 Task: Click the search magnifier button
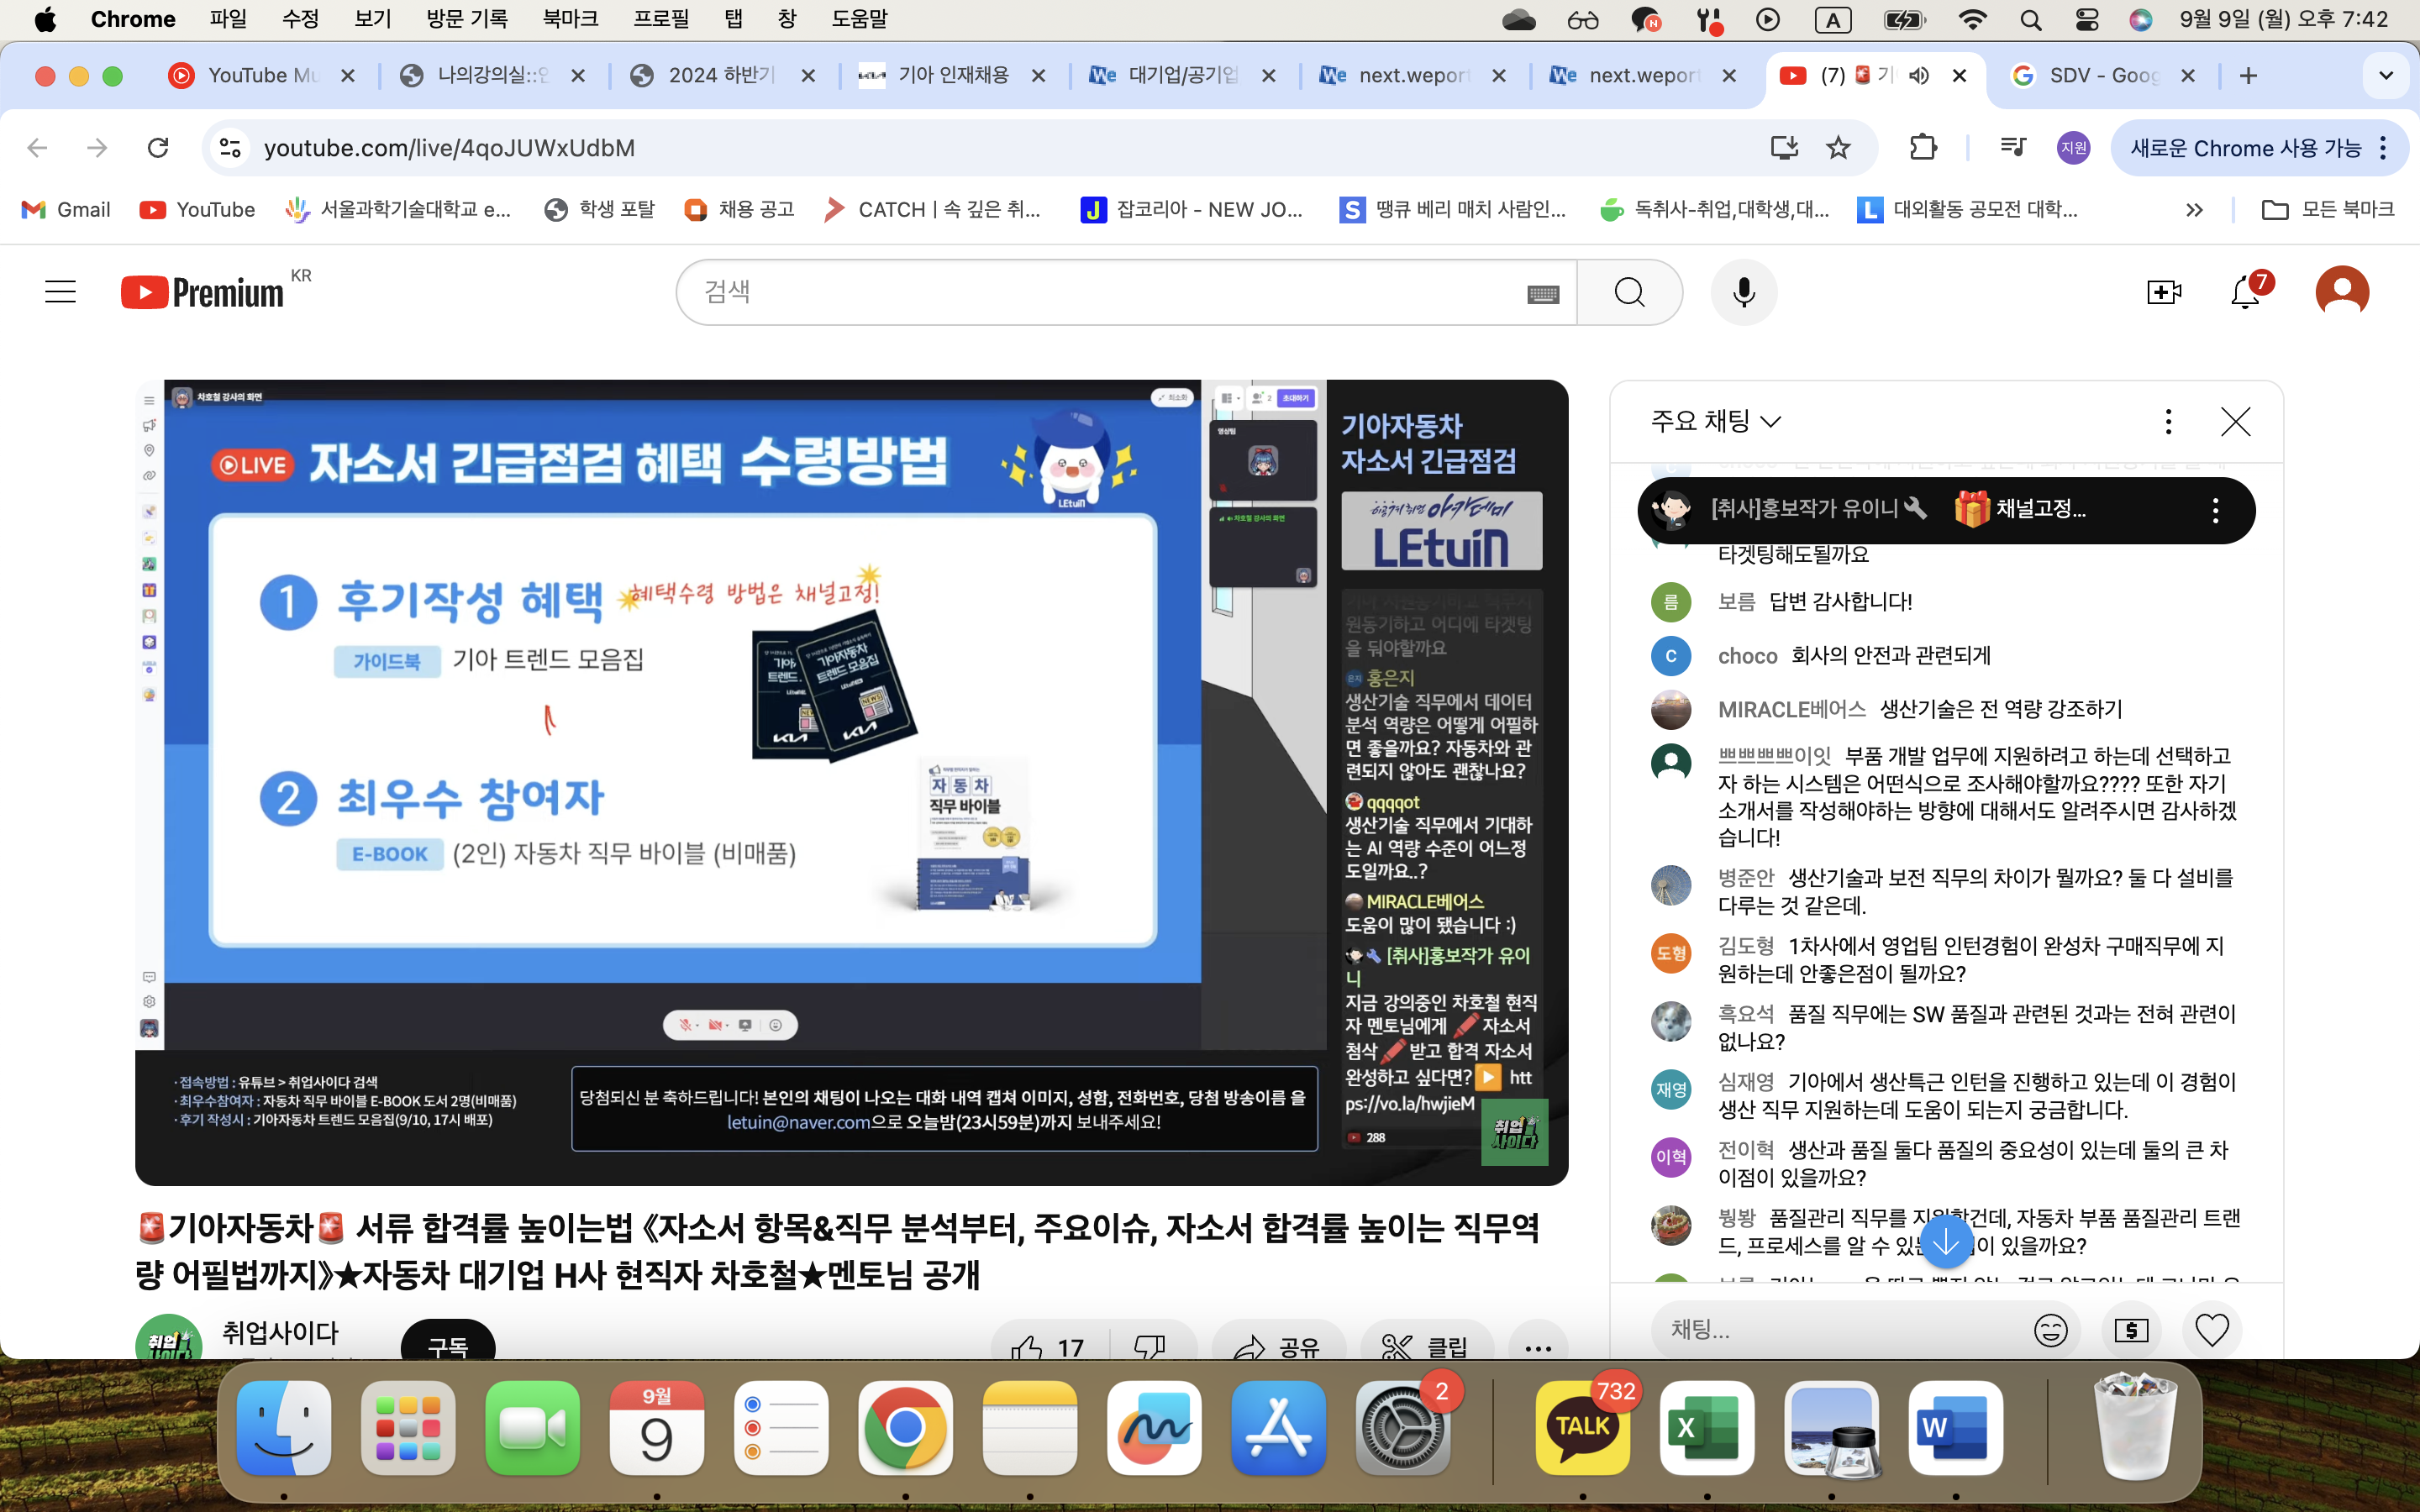(1629, 292)
